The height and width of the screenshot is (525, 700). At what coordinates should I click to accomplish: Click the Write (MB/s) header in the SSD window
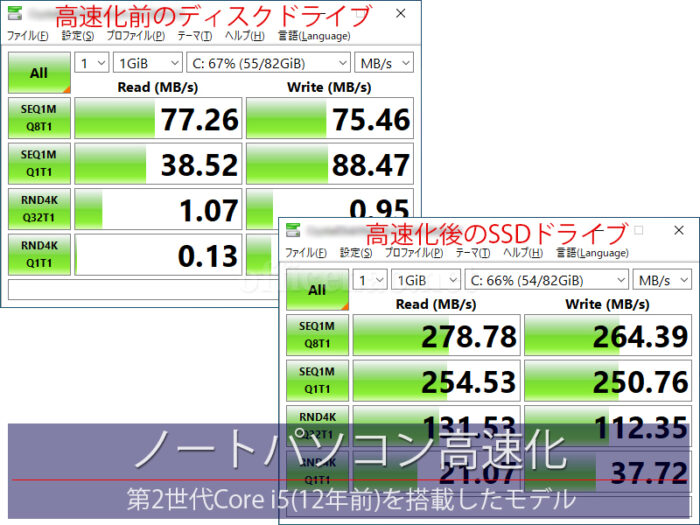[607, 304]
